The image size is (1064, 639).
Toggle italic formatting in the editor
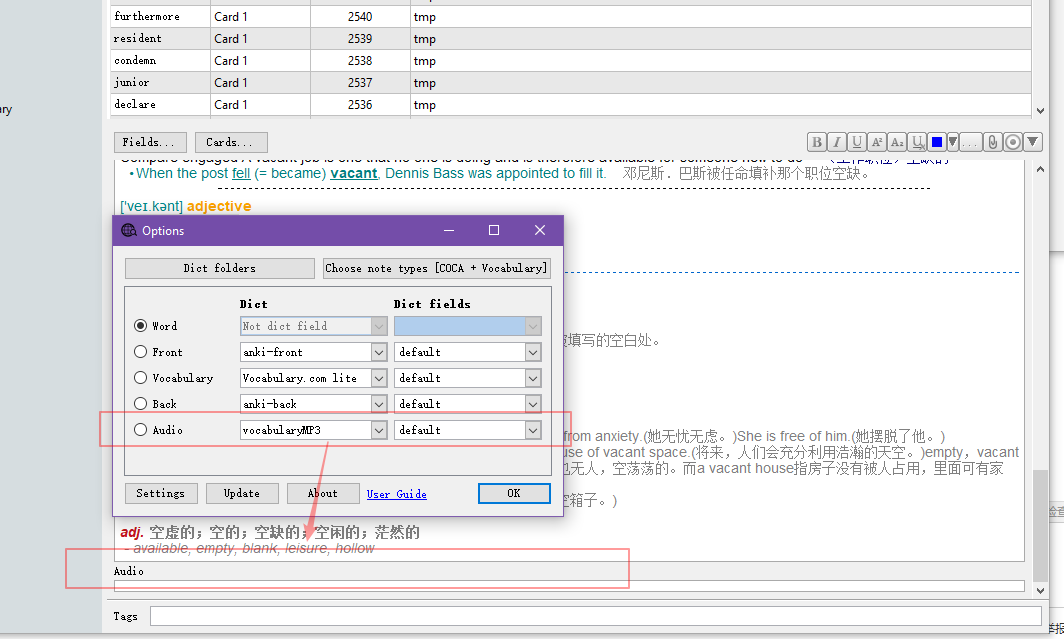click(x=837, y=142)
